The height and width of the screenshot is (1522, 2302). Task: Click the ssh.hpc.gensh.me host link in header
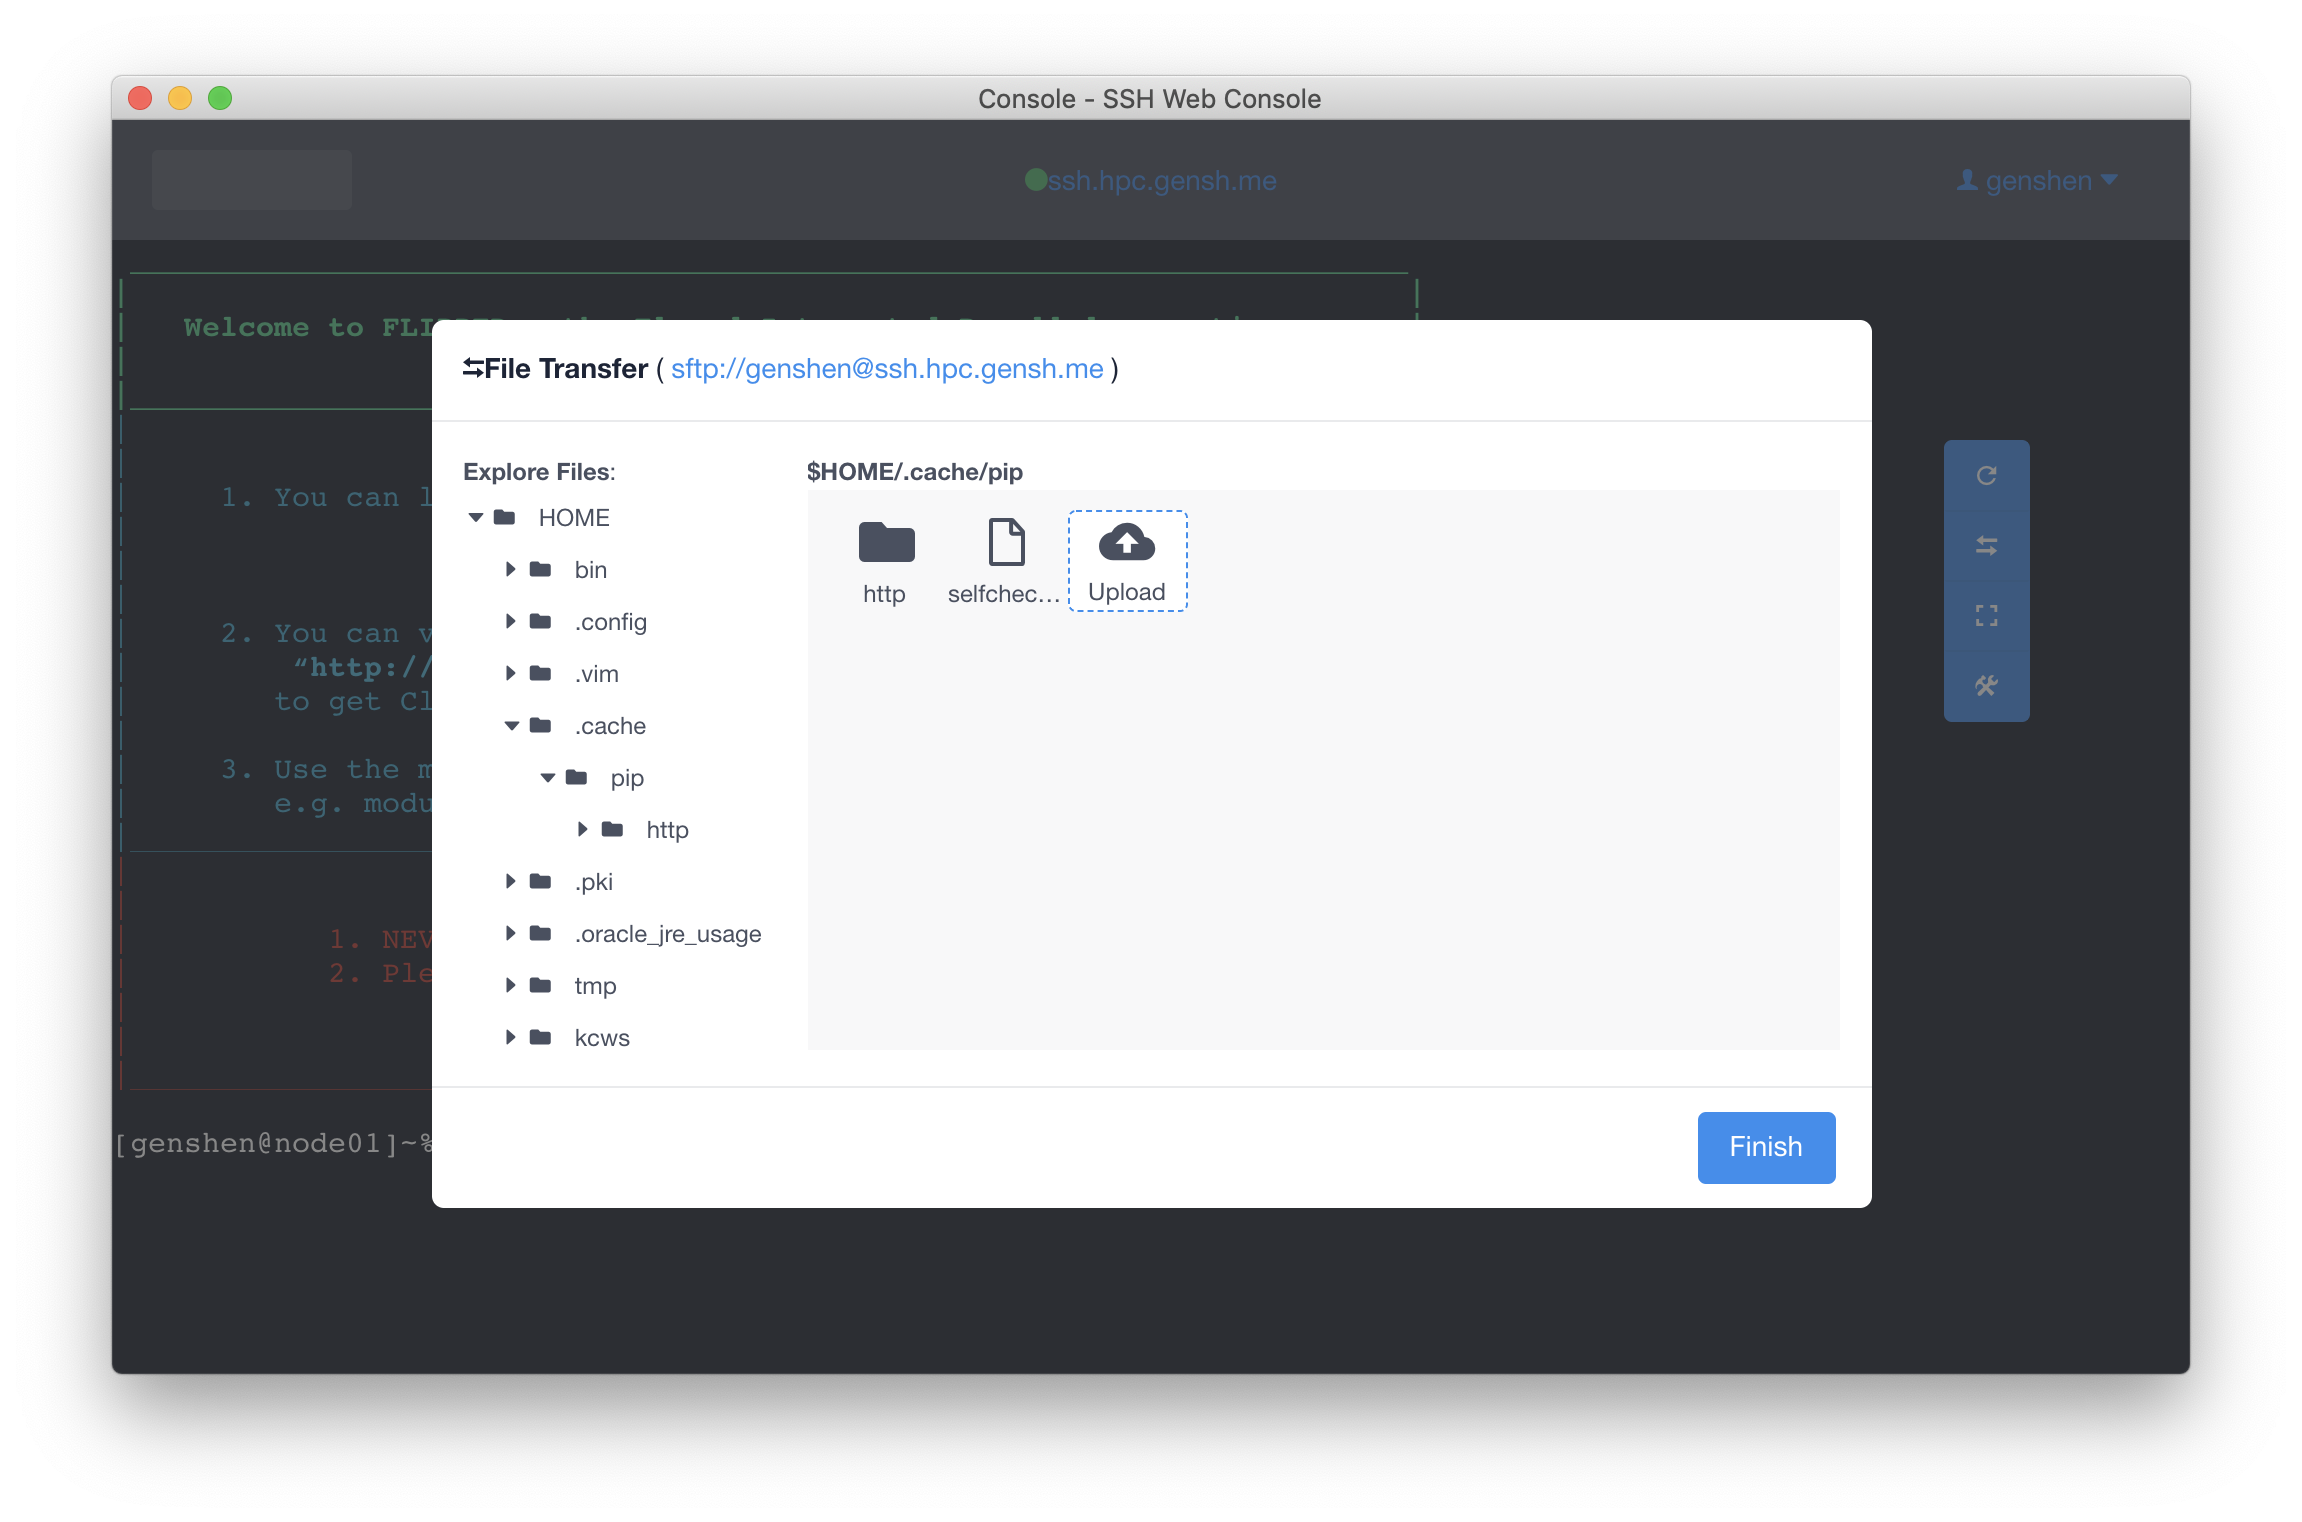click(1161, 181)
